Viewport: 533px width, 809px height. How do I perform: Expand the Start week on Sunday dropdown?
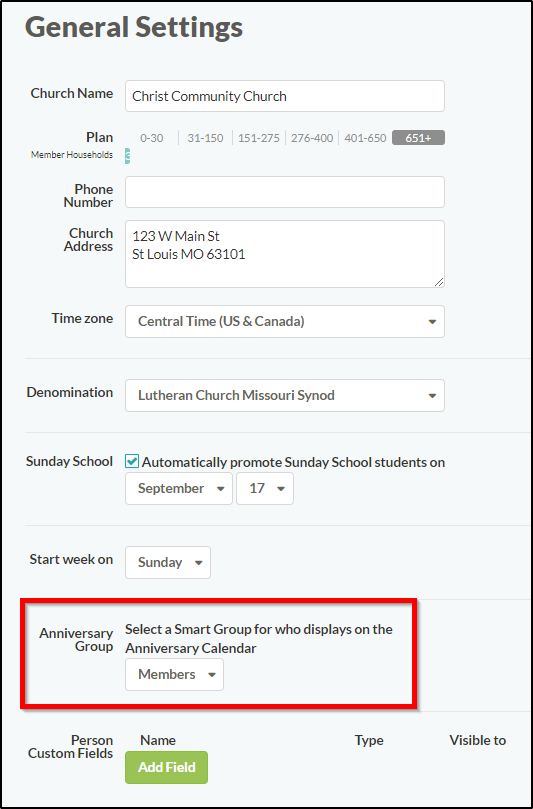(168, 562)
